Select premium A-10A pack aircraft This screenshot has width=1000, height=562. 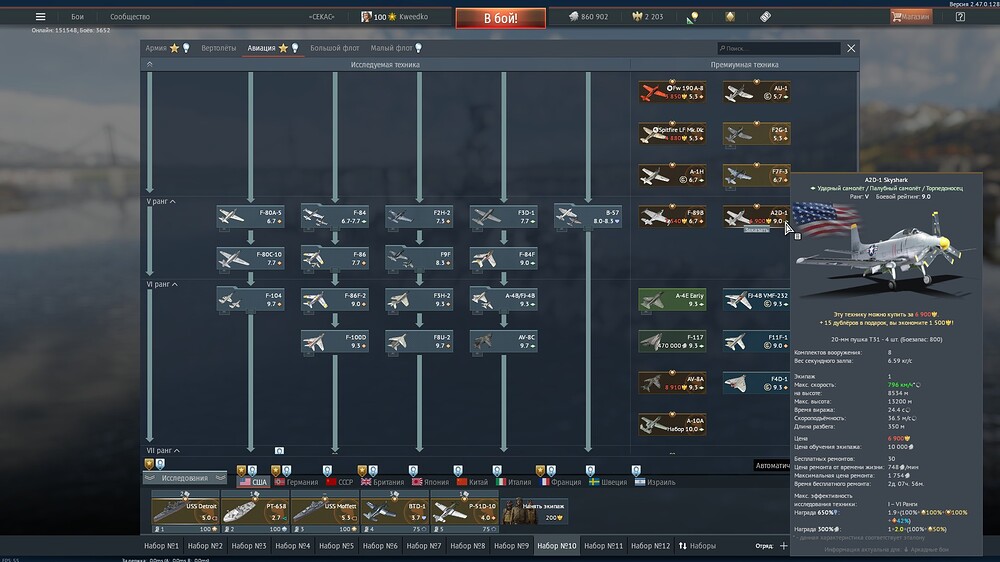coord(672,424)
